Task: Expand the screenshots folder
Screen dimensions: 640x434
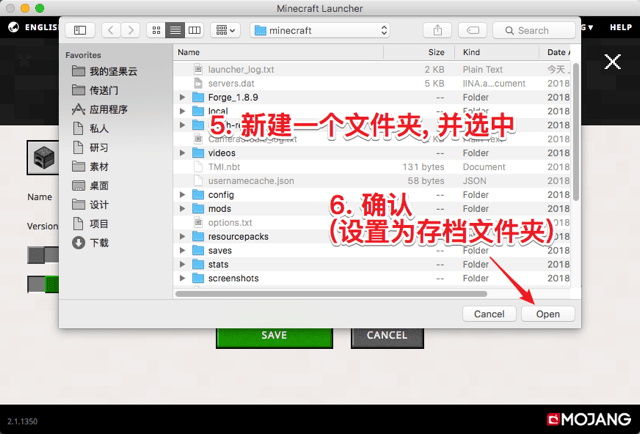Action: click(182, 278)
